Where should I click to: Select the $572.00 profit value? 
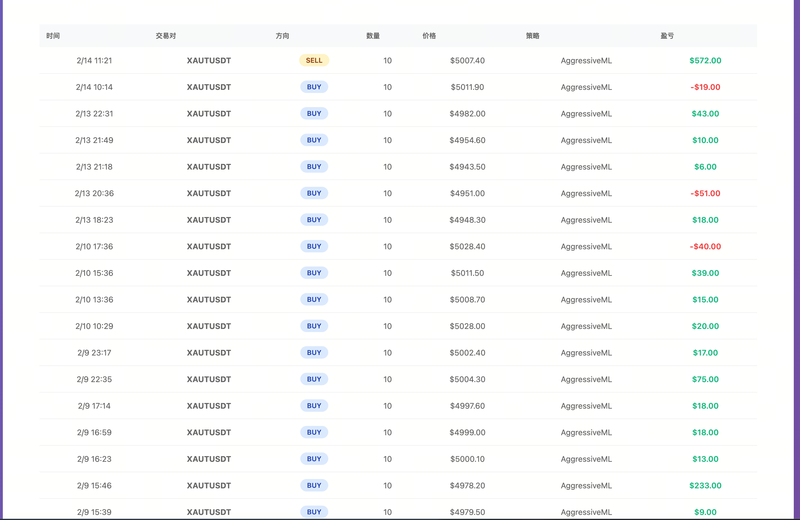pyautogui.click(x=705, y=60)
